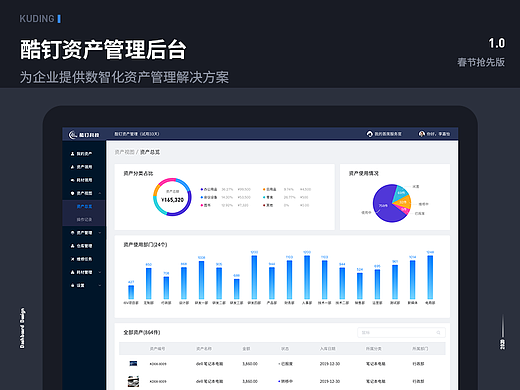Select the highlighted 资产总览 submenu item
The height and width of the screenshot is (390, 520).
84,206
